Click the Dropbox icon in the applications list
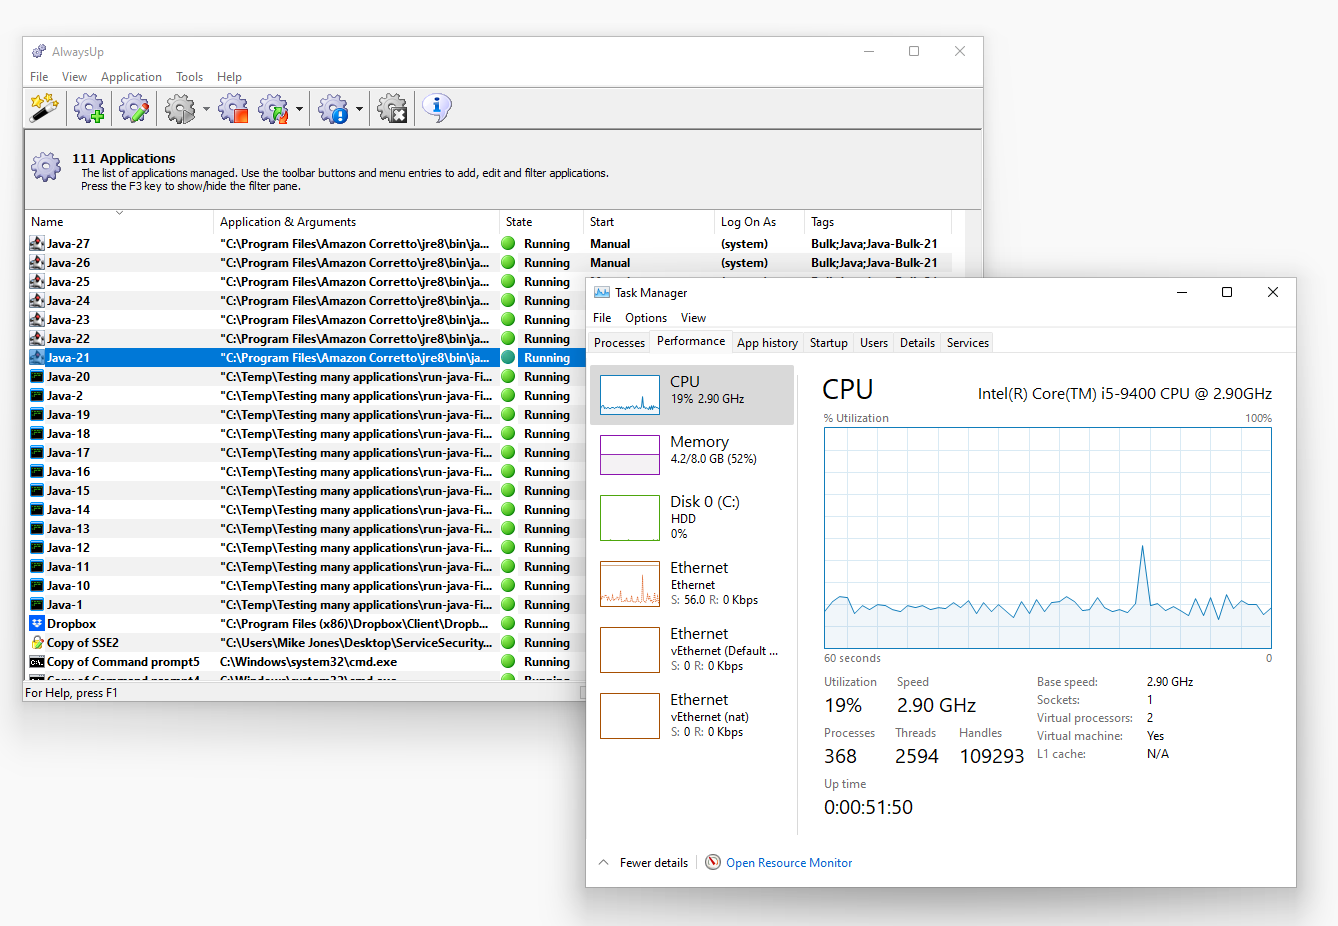The width and height of the screenshot is (1338, 926). point(37,624)
